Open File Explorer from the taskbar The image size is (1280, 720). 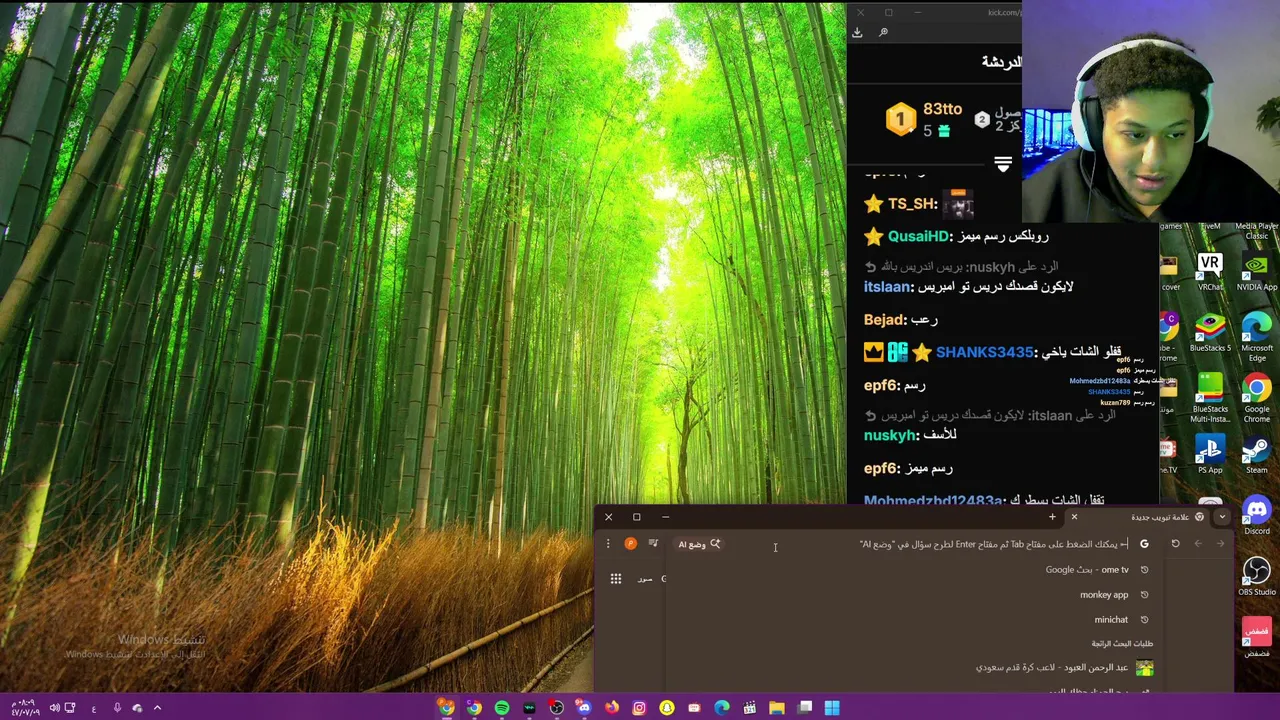coord(777,708)
